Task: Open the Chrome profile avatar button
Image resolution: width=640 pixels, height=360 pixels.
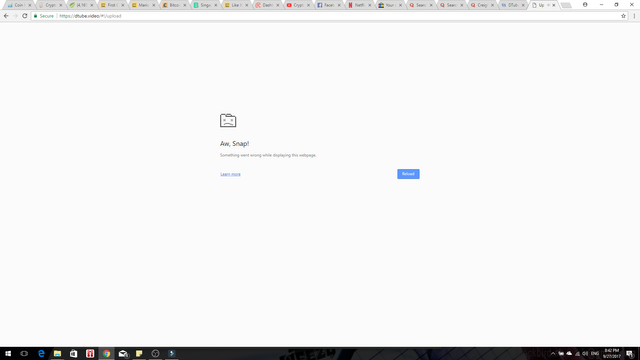Action: [x=585, y=4]
